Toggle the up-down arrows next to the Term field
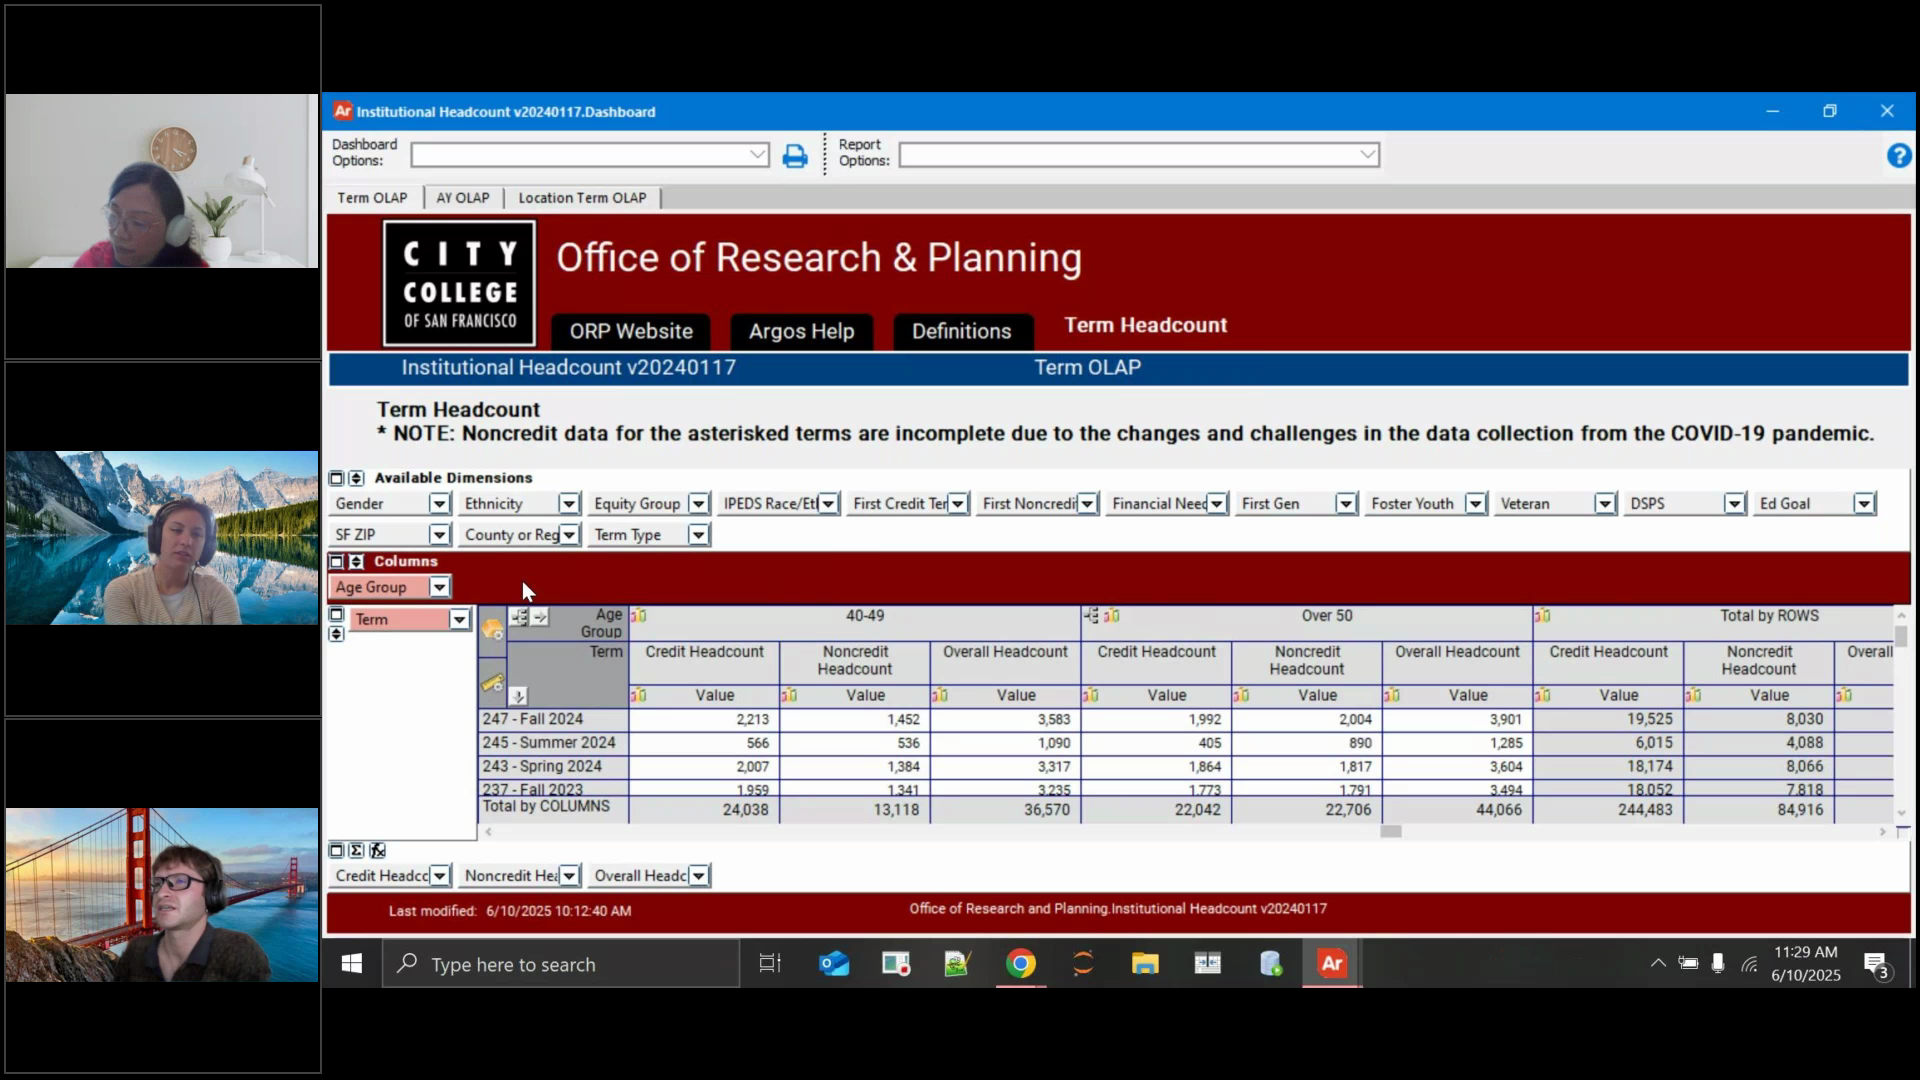 coord(337,634)
